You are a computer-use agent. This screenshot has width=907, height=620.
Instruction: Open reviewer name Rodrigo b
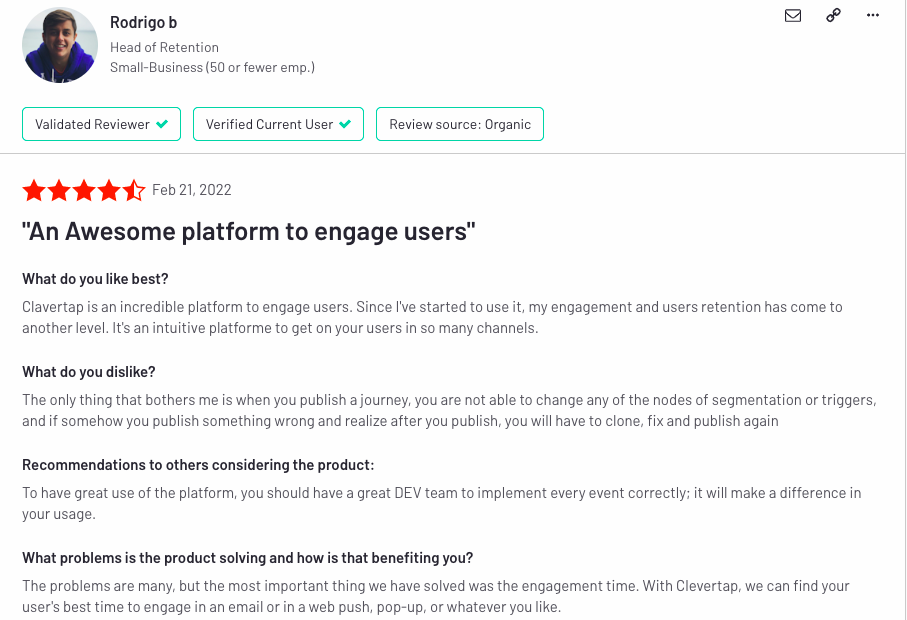pyautogui.click(x=143, y=23)
